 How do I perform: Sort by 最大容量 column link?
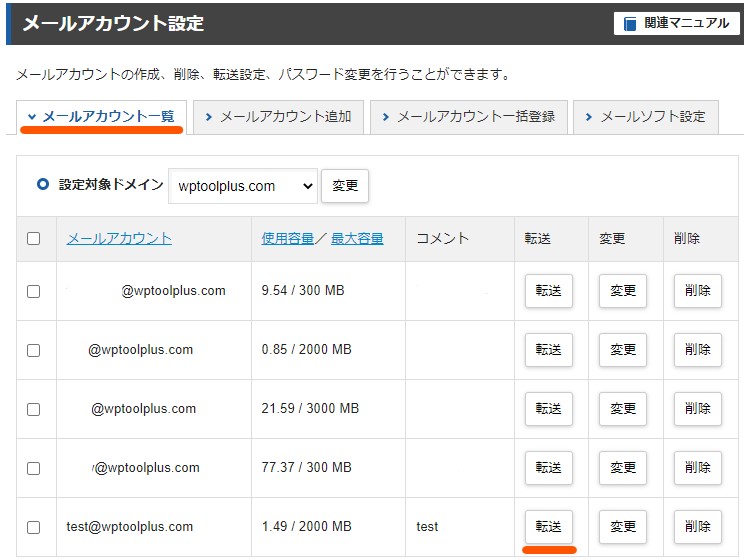pos(357,238)
